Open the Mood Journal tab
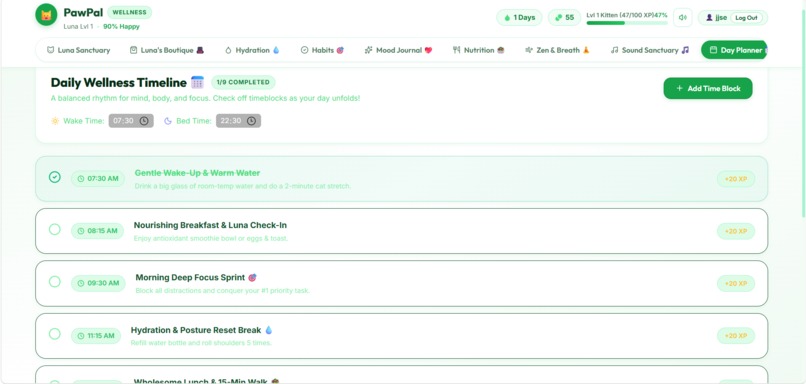The width and height of the screenshot is (806, 384). click(x=398, y=50)
